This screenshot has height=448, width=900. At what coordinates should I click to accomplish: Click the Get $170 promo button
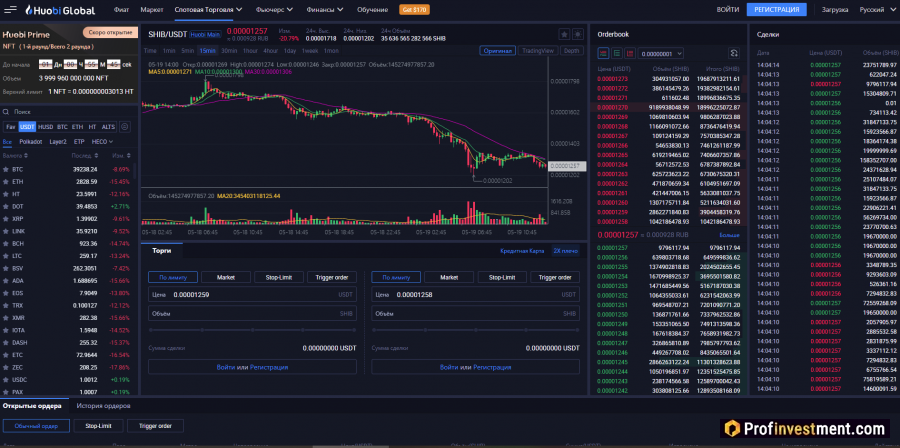414,10
